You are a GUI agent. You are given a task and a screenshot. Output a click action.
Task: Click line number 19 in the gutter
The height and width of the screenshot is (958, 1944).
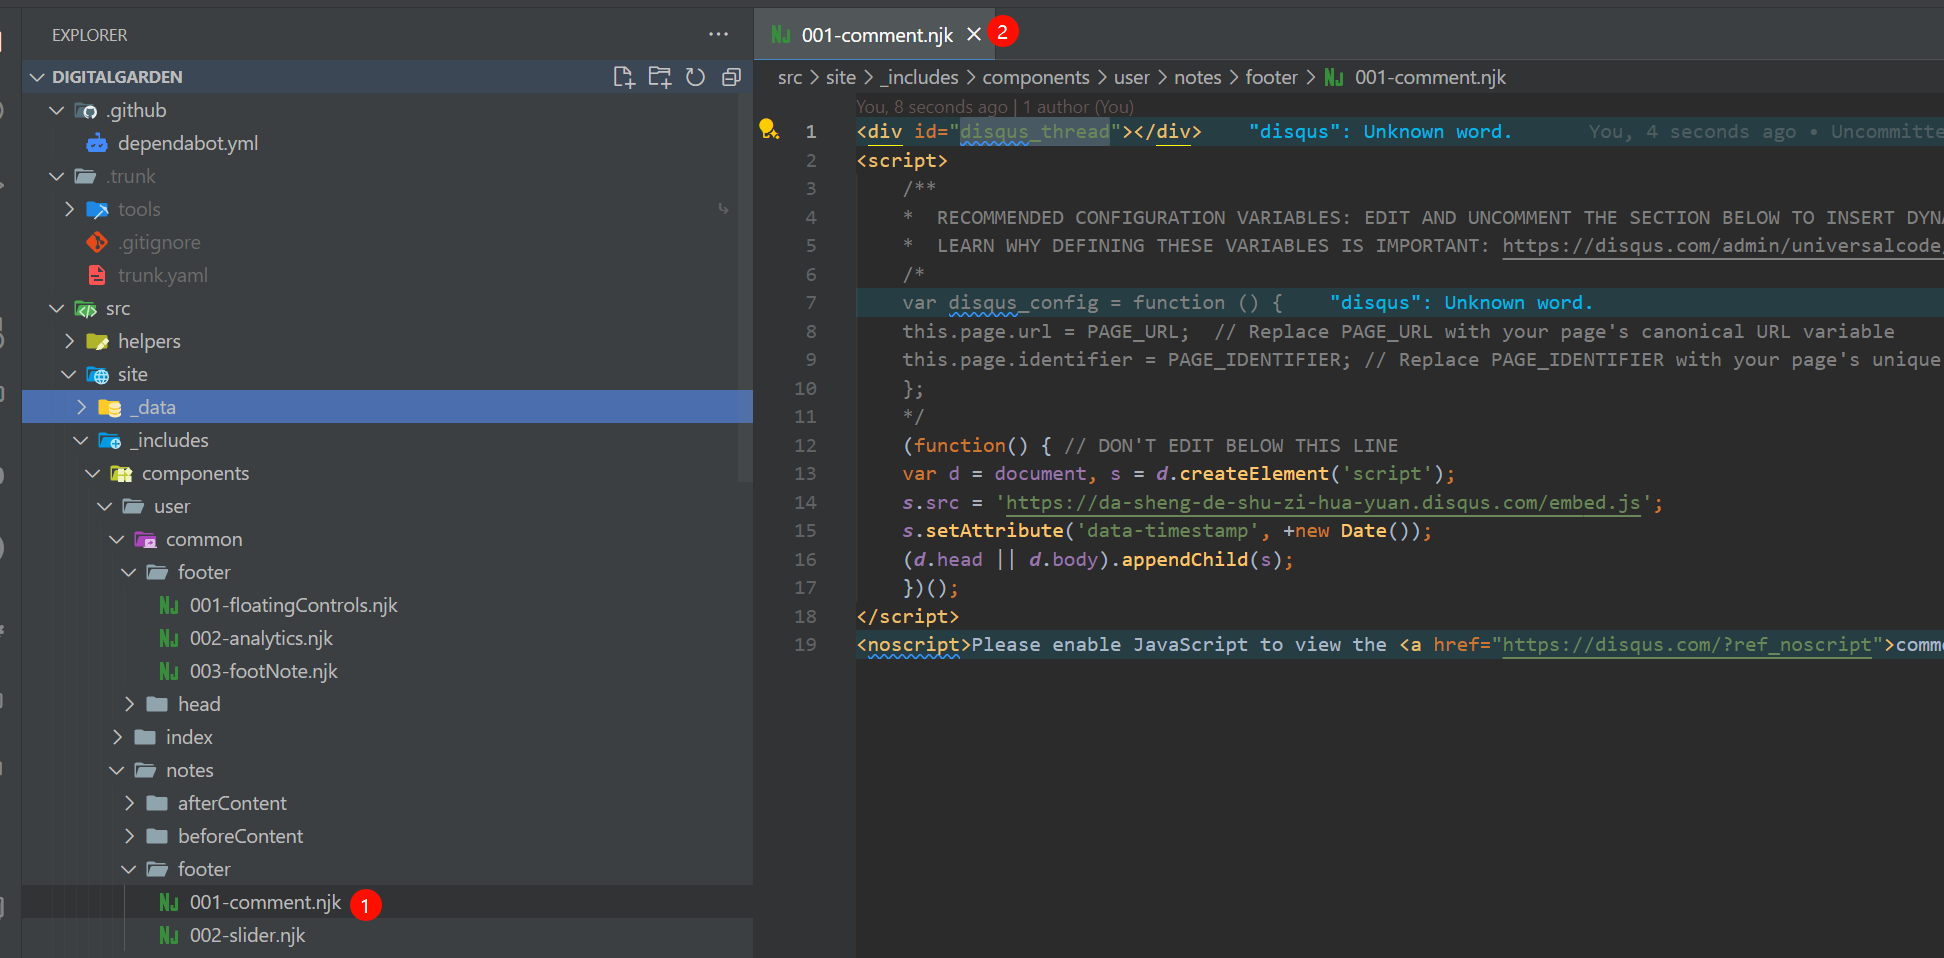click(x=805, y=644)
